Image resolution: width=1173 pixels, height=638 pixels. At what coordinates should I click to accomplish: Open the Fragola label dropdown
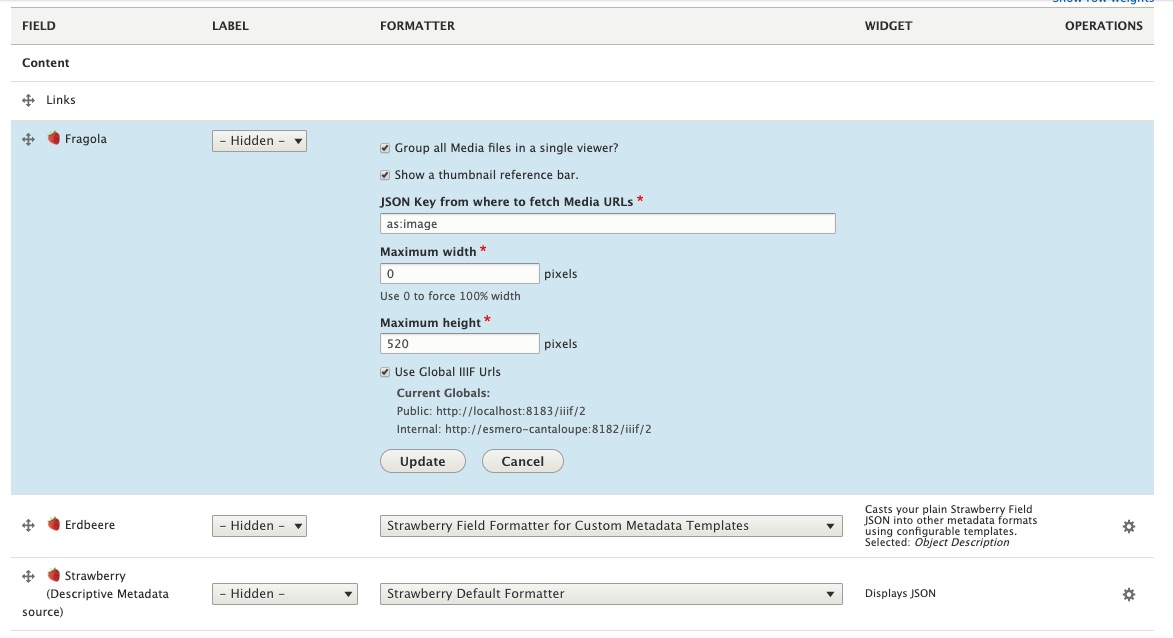coord(259,141)
